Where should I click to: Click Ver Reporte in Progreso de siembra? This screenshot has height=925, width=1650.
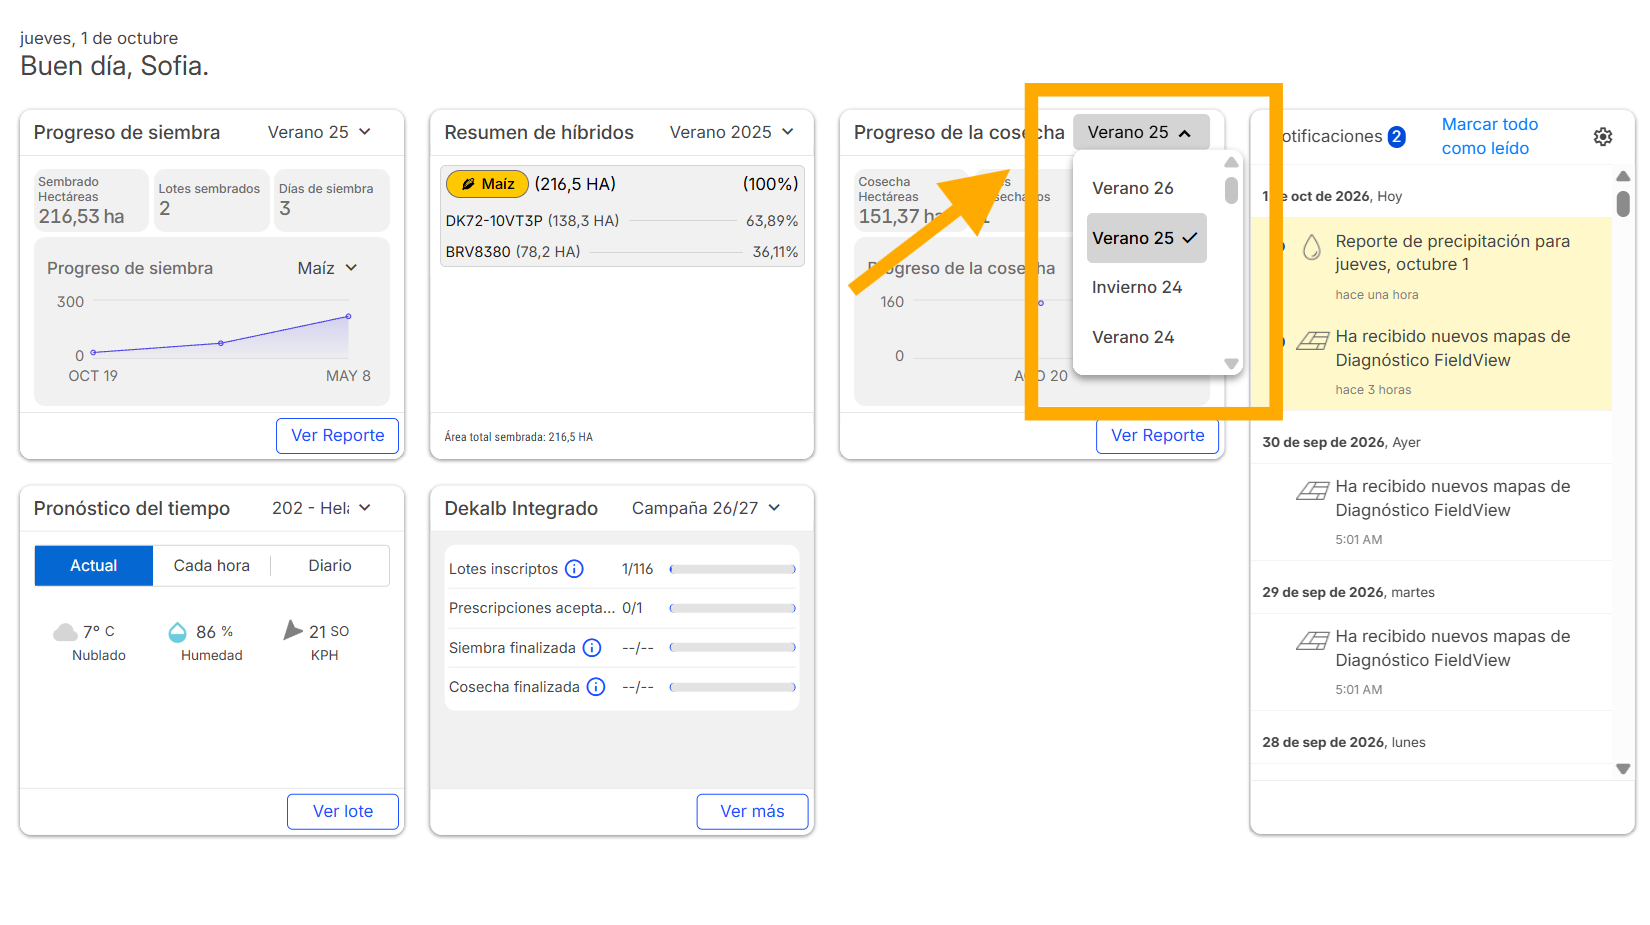(338, 436)
